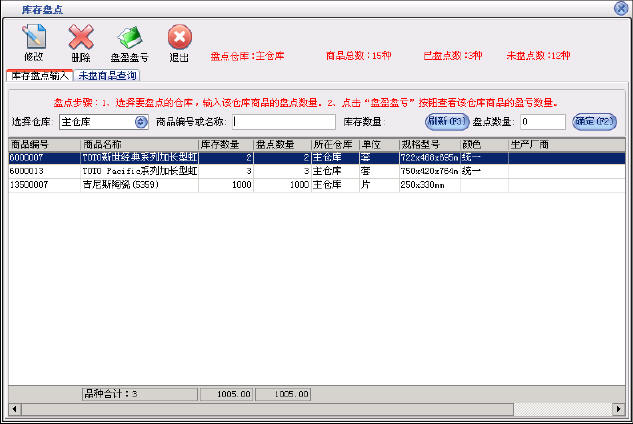Sort by 库存数量 column header
Viewport: 633px width, 424px height.
pos(226,144)
